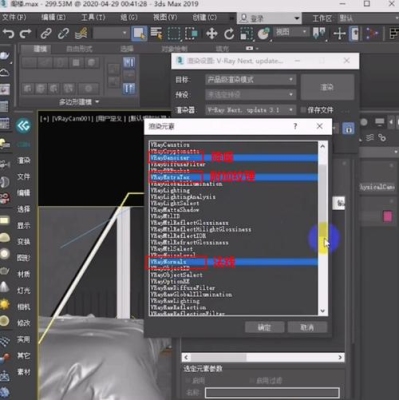399x400 pixels.
Task: Click the sun icon in left strip
Action: [5, 304]
